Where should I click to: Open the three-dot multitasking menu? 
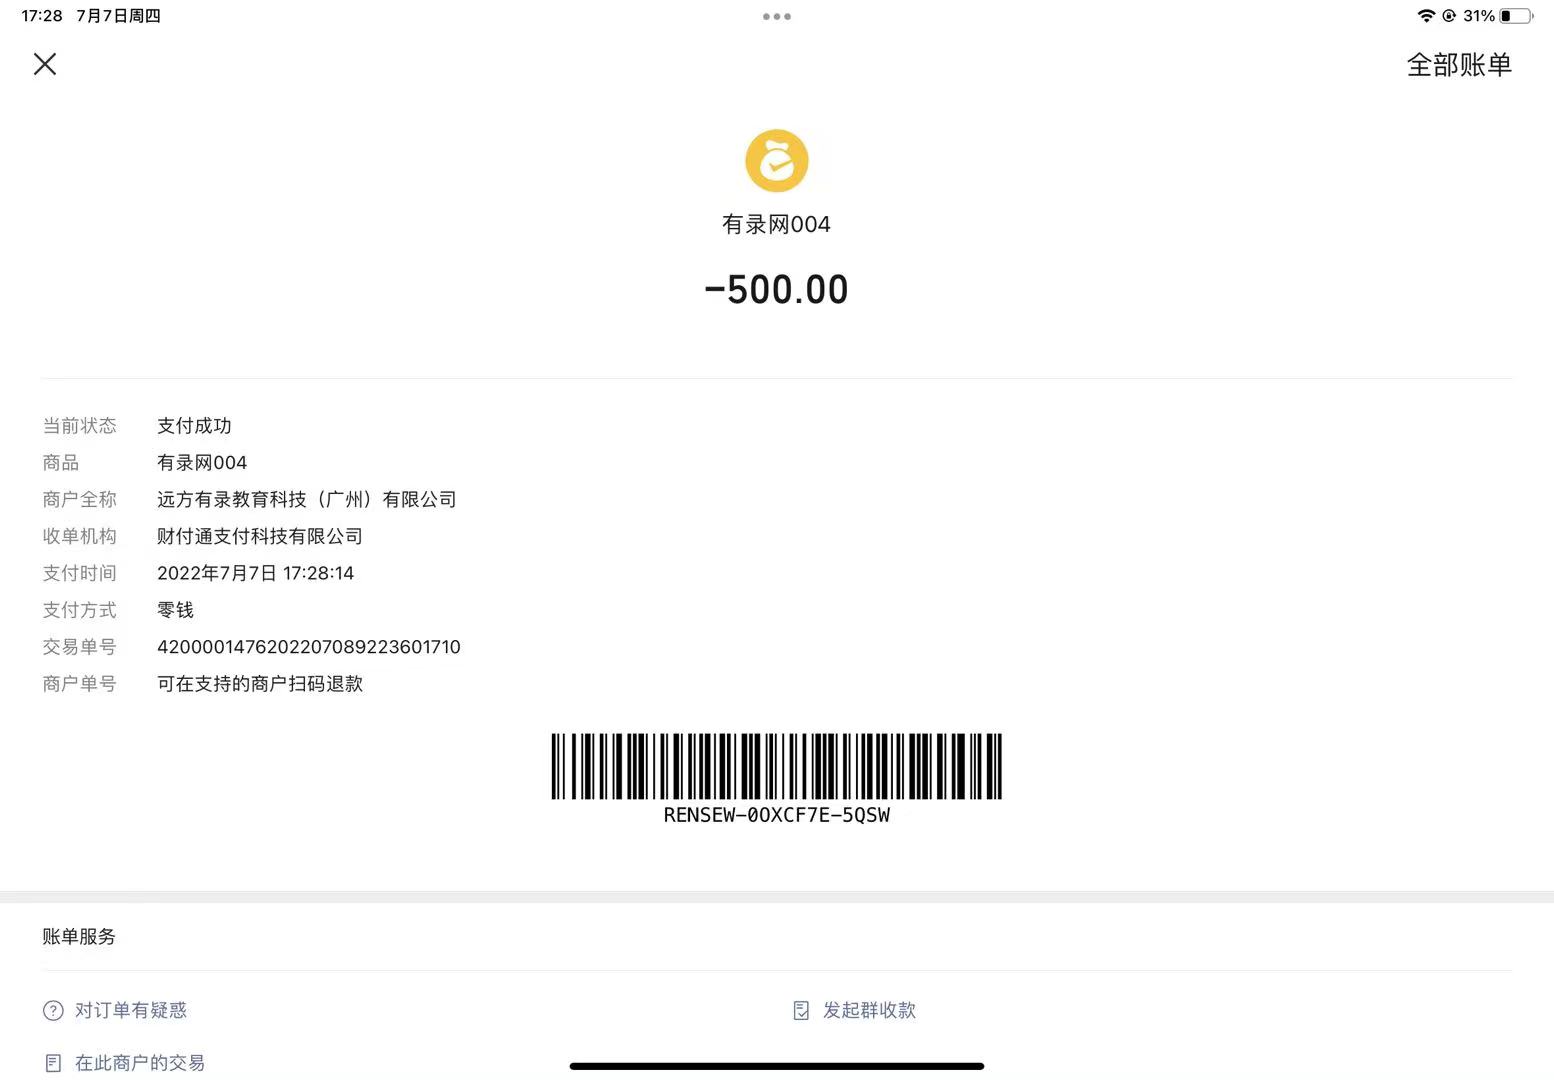click(776, 16)
